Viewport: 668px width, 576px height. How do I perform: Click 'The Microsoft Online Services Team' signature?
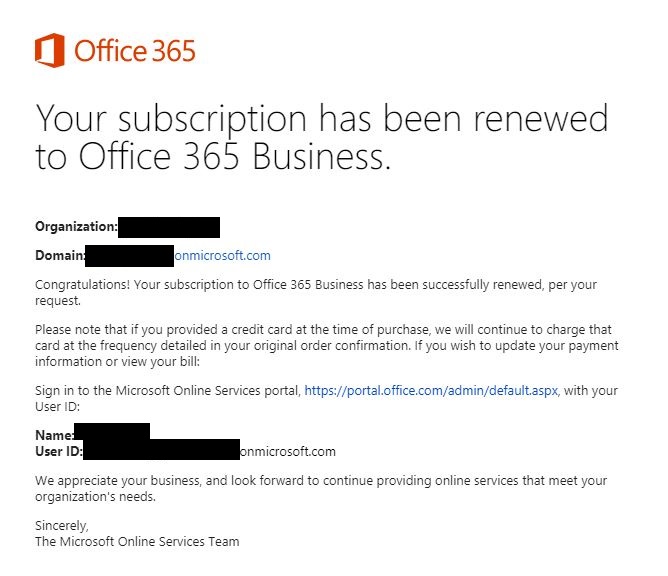click(x=137, y=541)
